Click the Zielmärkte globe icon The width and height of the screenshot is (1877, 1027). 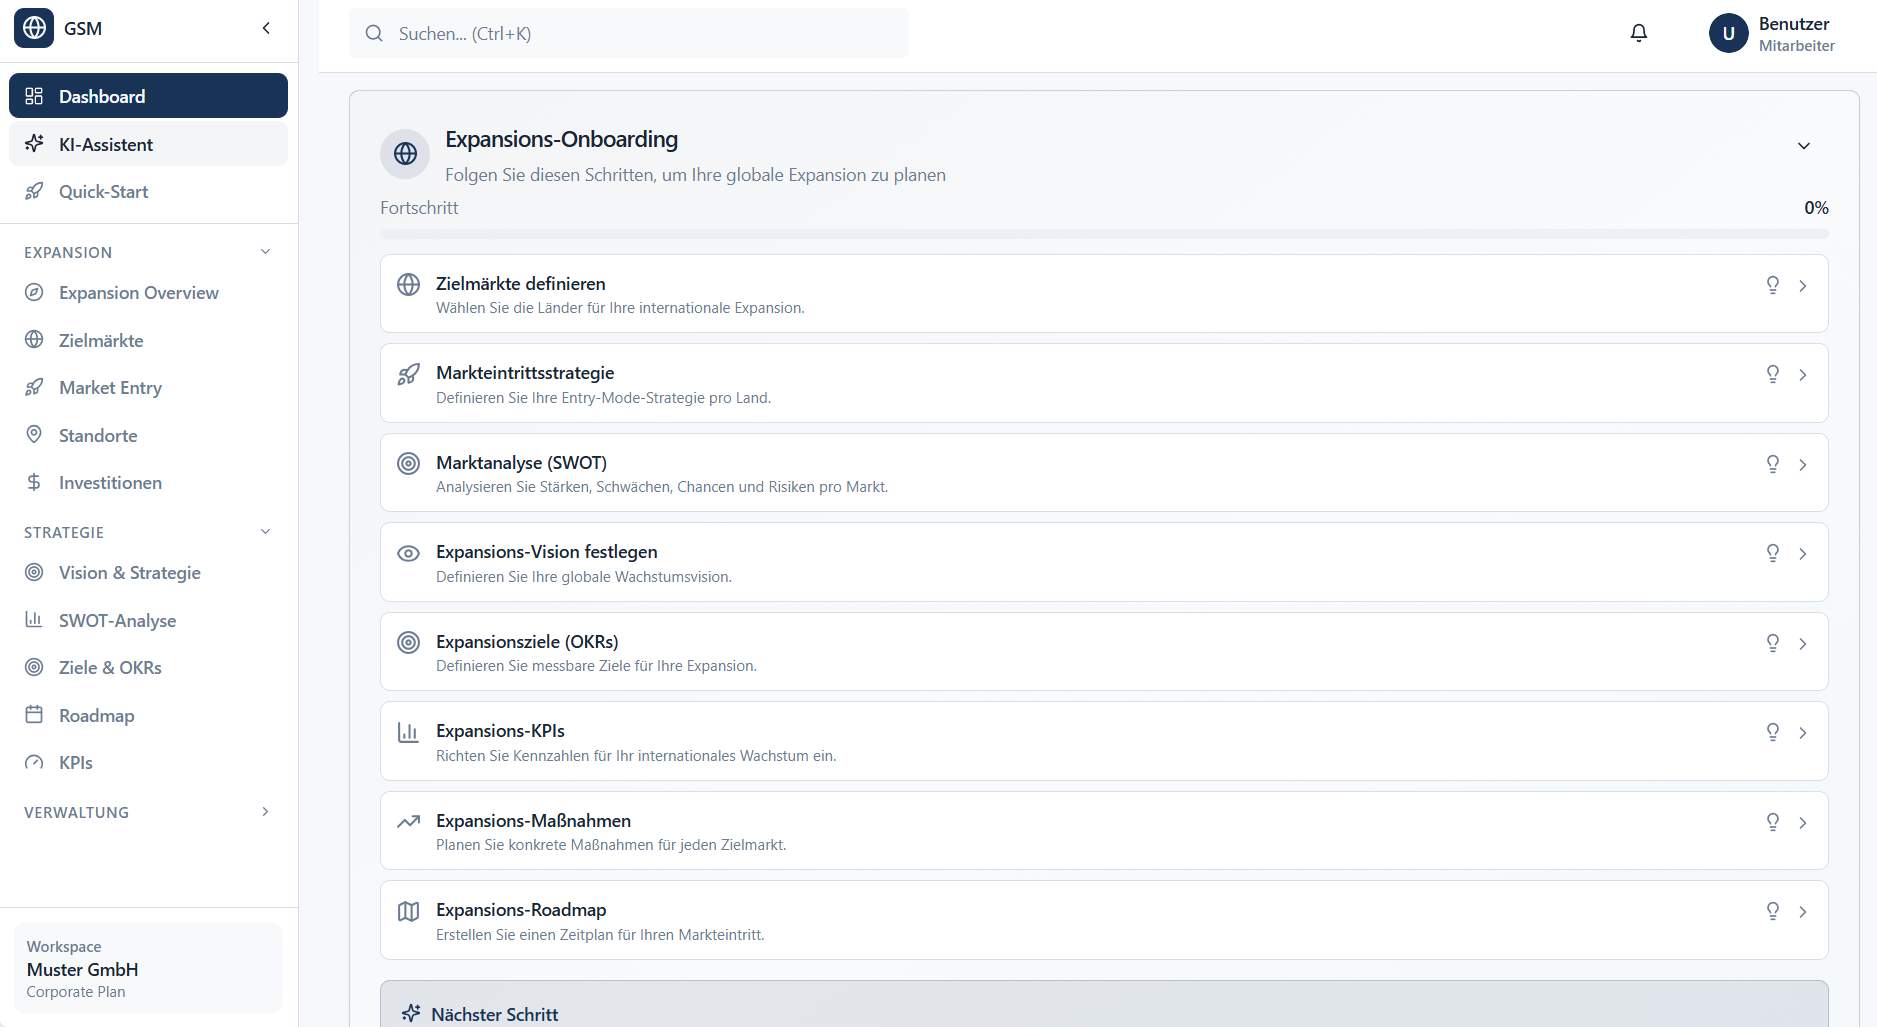coord(35,340)
